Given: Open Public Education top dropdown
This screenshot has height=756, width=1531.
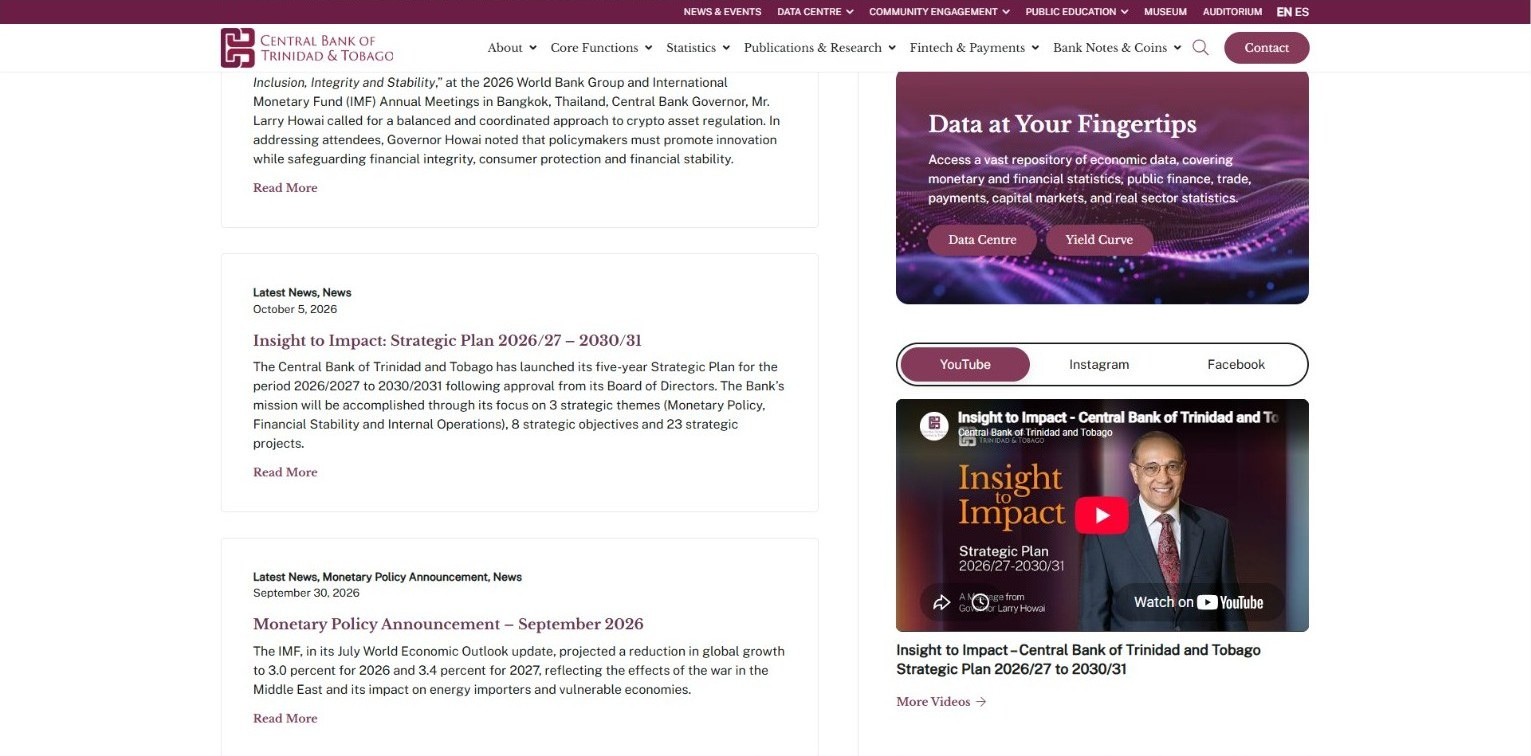Looking at the screenshot, I should [1077, 12].
